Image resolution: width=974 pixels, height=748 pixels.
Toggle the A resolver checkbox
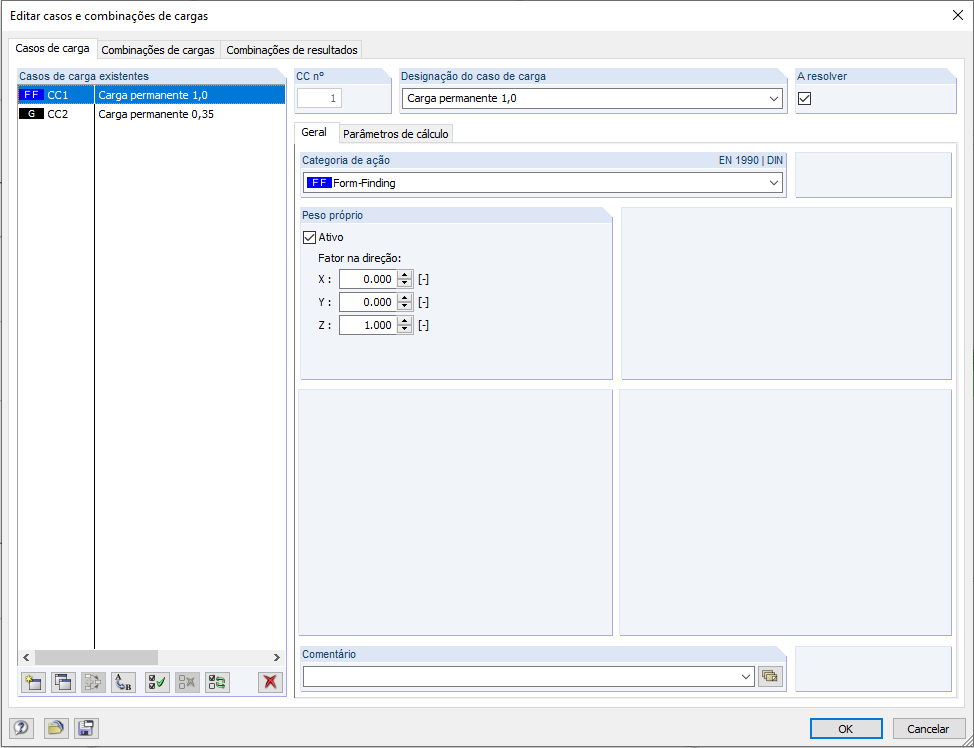tap(804, 98)
